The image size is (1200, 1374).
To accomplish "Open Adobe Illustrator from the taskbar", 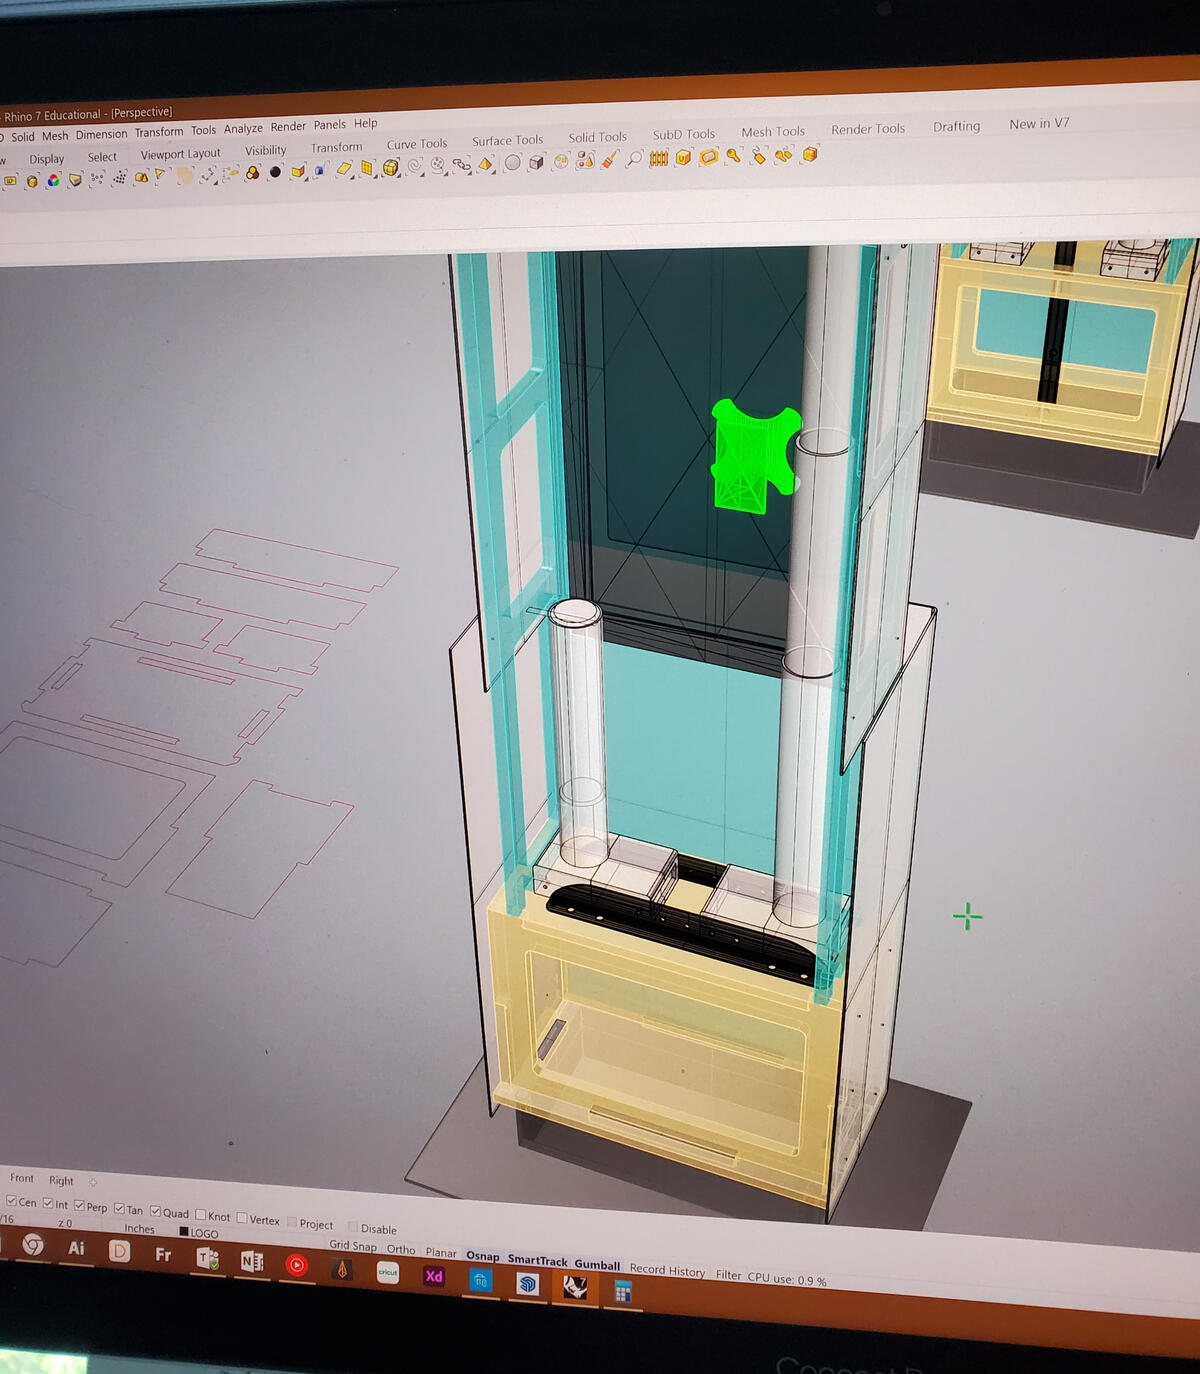I will pyautogui.click(x=76, y=1248).
